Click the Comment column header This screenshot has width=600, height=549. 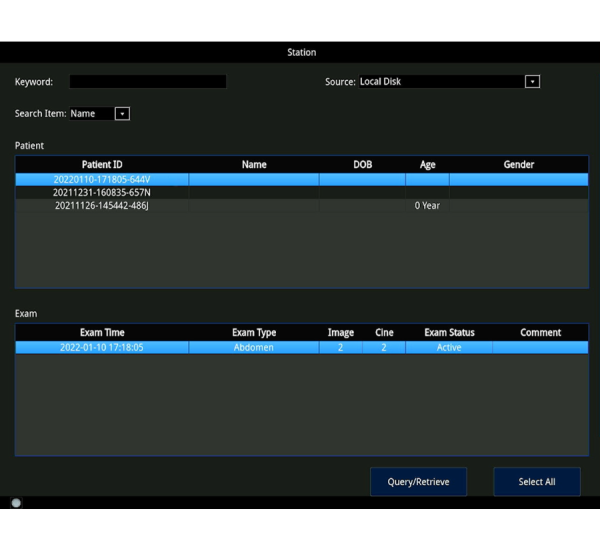pos(540,333)
